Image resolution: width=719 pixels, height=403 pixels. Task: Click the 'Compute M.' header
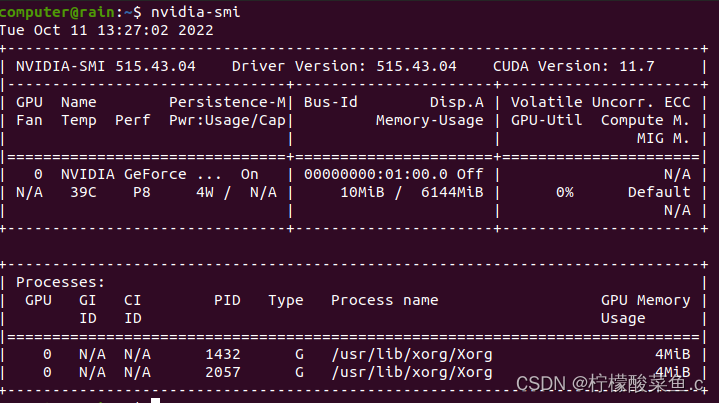645,121
